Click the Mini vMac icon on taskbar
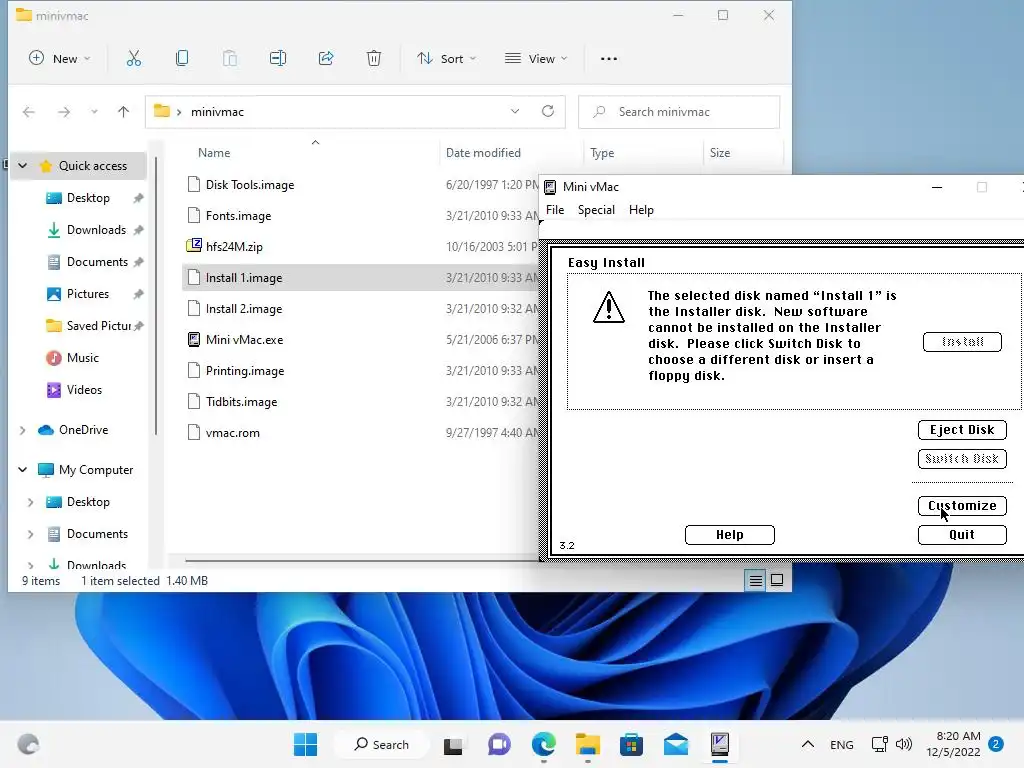The image size is (1024, 768). (x=720, y=744)
